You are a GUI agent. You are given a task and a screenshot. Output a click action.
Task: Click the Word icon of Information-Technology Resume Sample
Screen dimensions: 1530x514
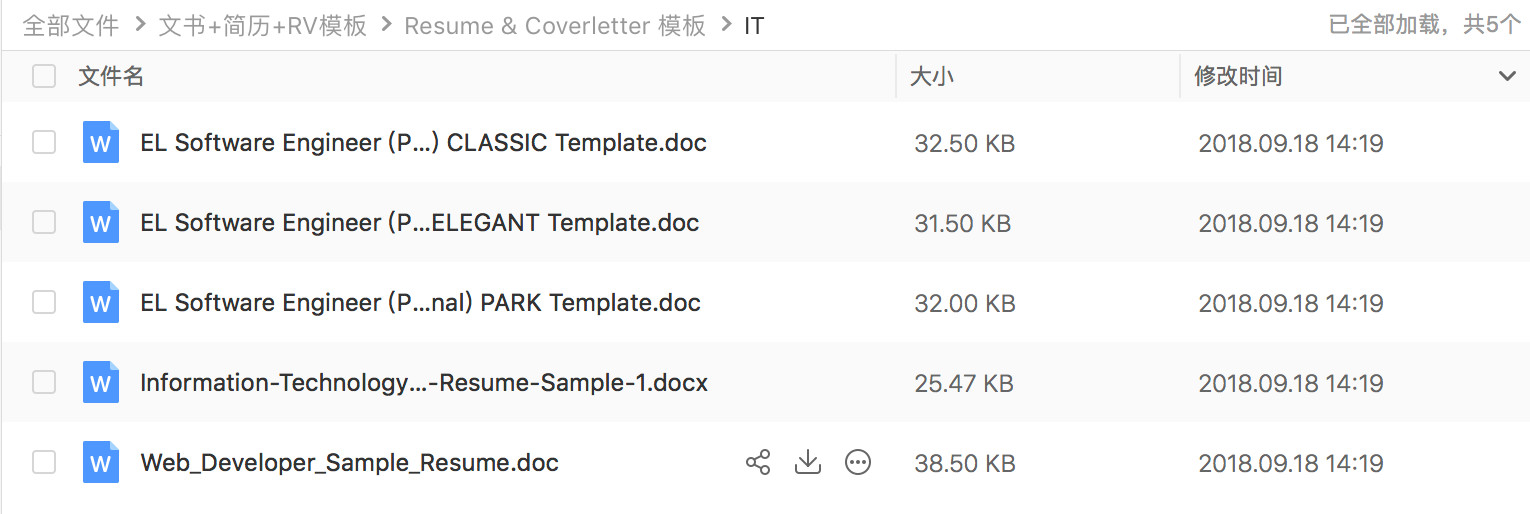(100, 382)
